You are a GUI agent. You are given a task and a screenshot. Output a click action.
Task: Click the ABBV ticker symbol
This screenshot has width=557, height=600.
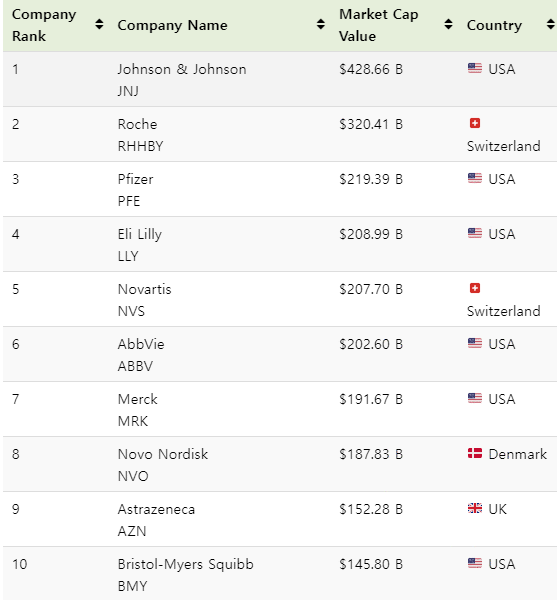(x=135, y=366)
